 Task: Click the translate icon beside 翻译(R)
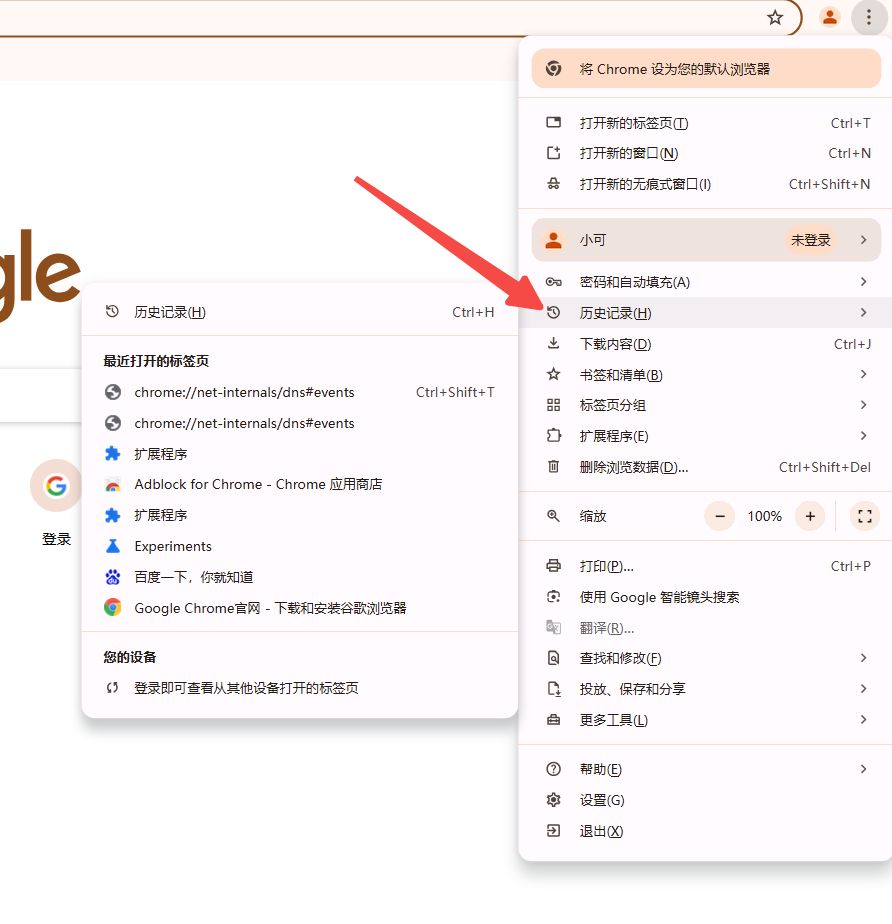coord(553,628)
